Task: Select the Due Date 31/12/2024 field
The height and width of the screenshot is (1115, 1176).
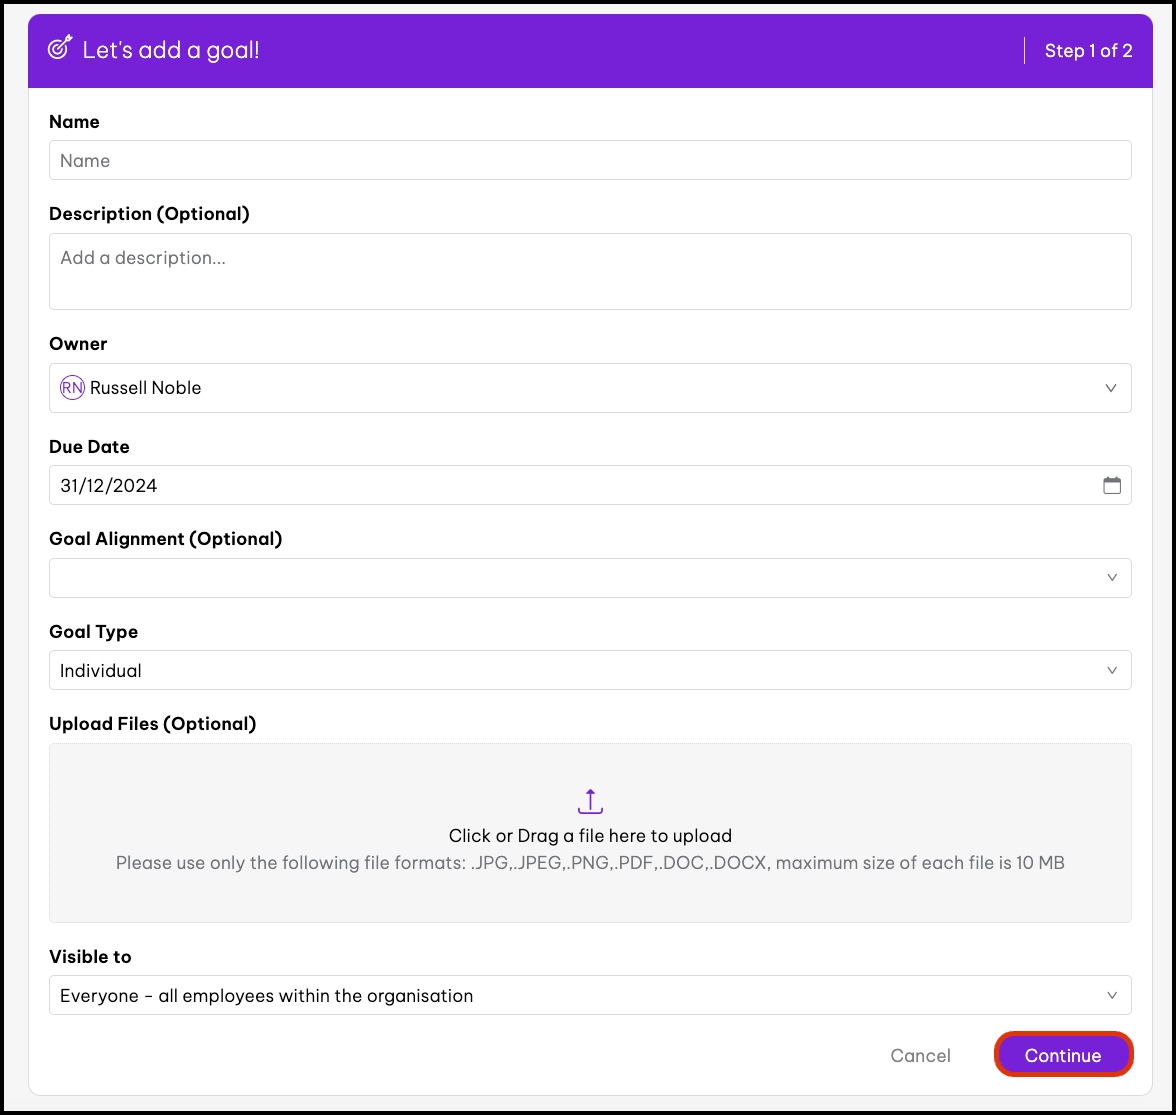Action: coord(570,486)
